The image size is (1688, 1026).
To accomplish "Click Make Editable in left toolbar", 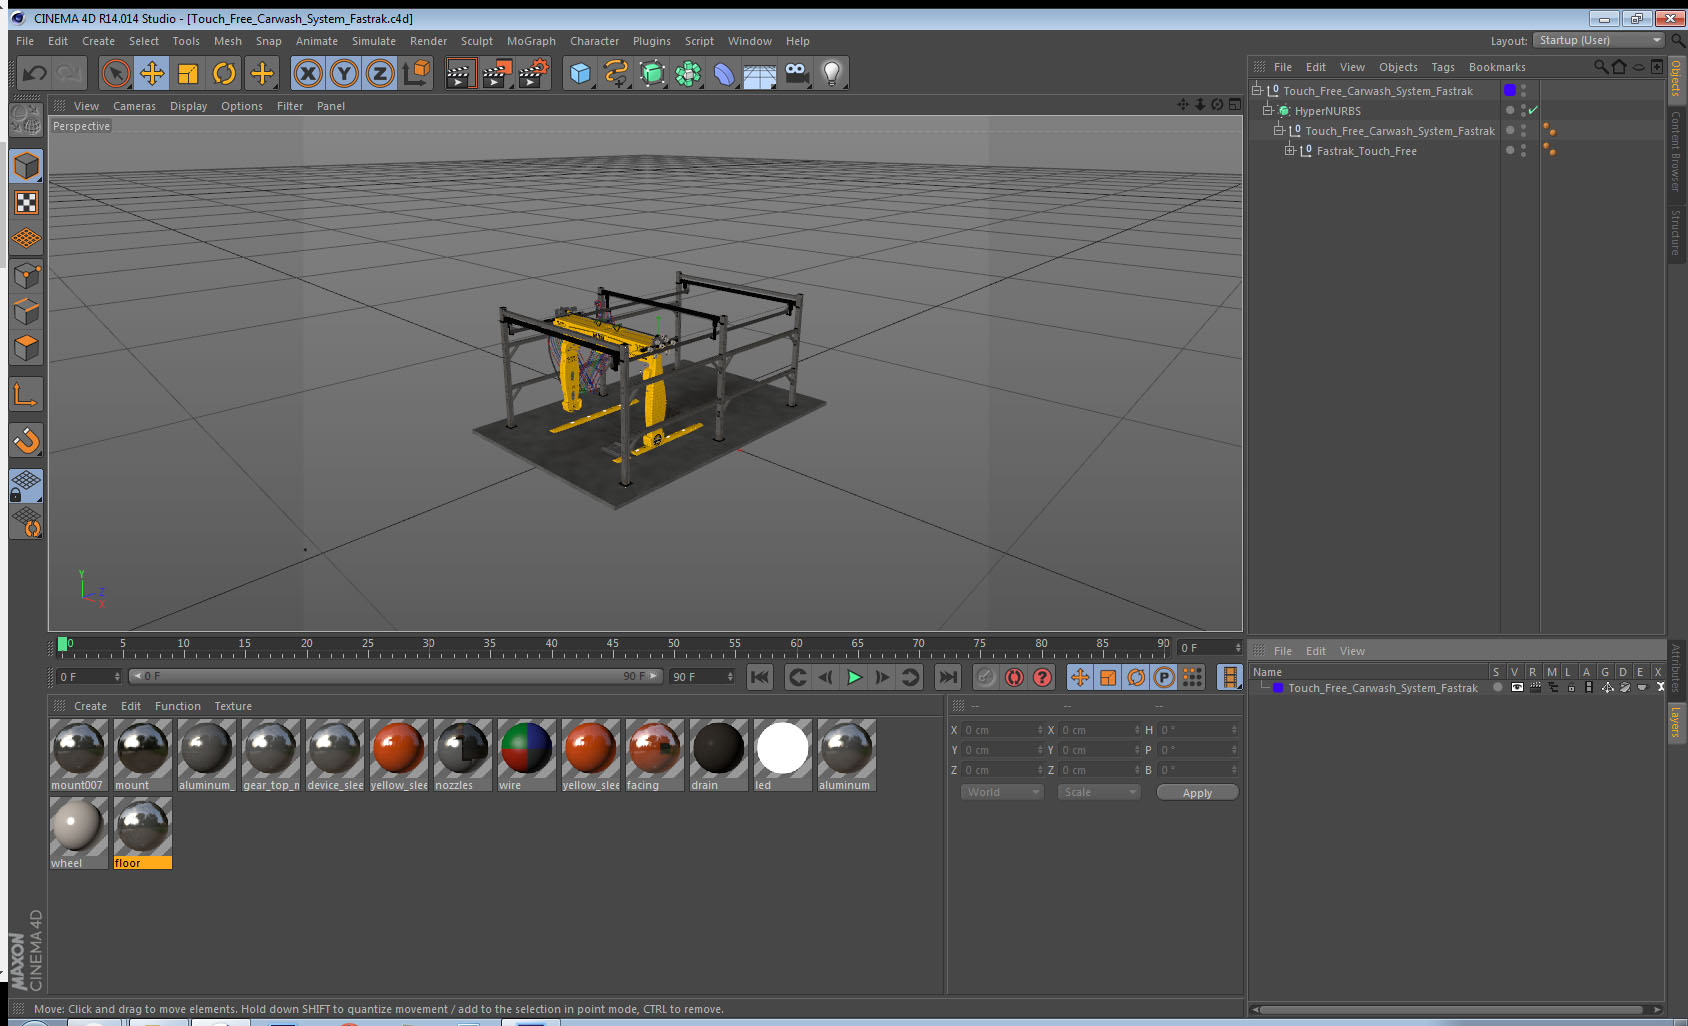I will [x=26, y=121].
